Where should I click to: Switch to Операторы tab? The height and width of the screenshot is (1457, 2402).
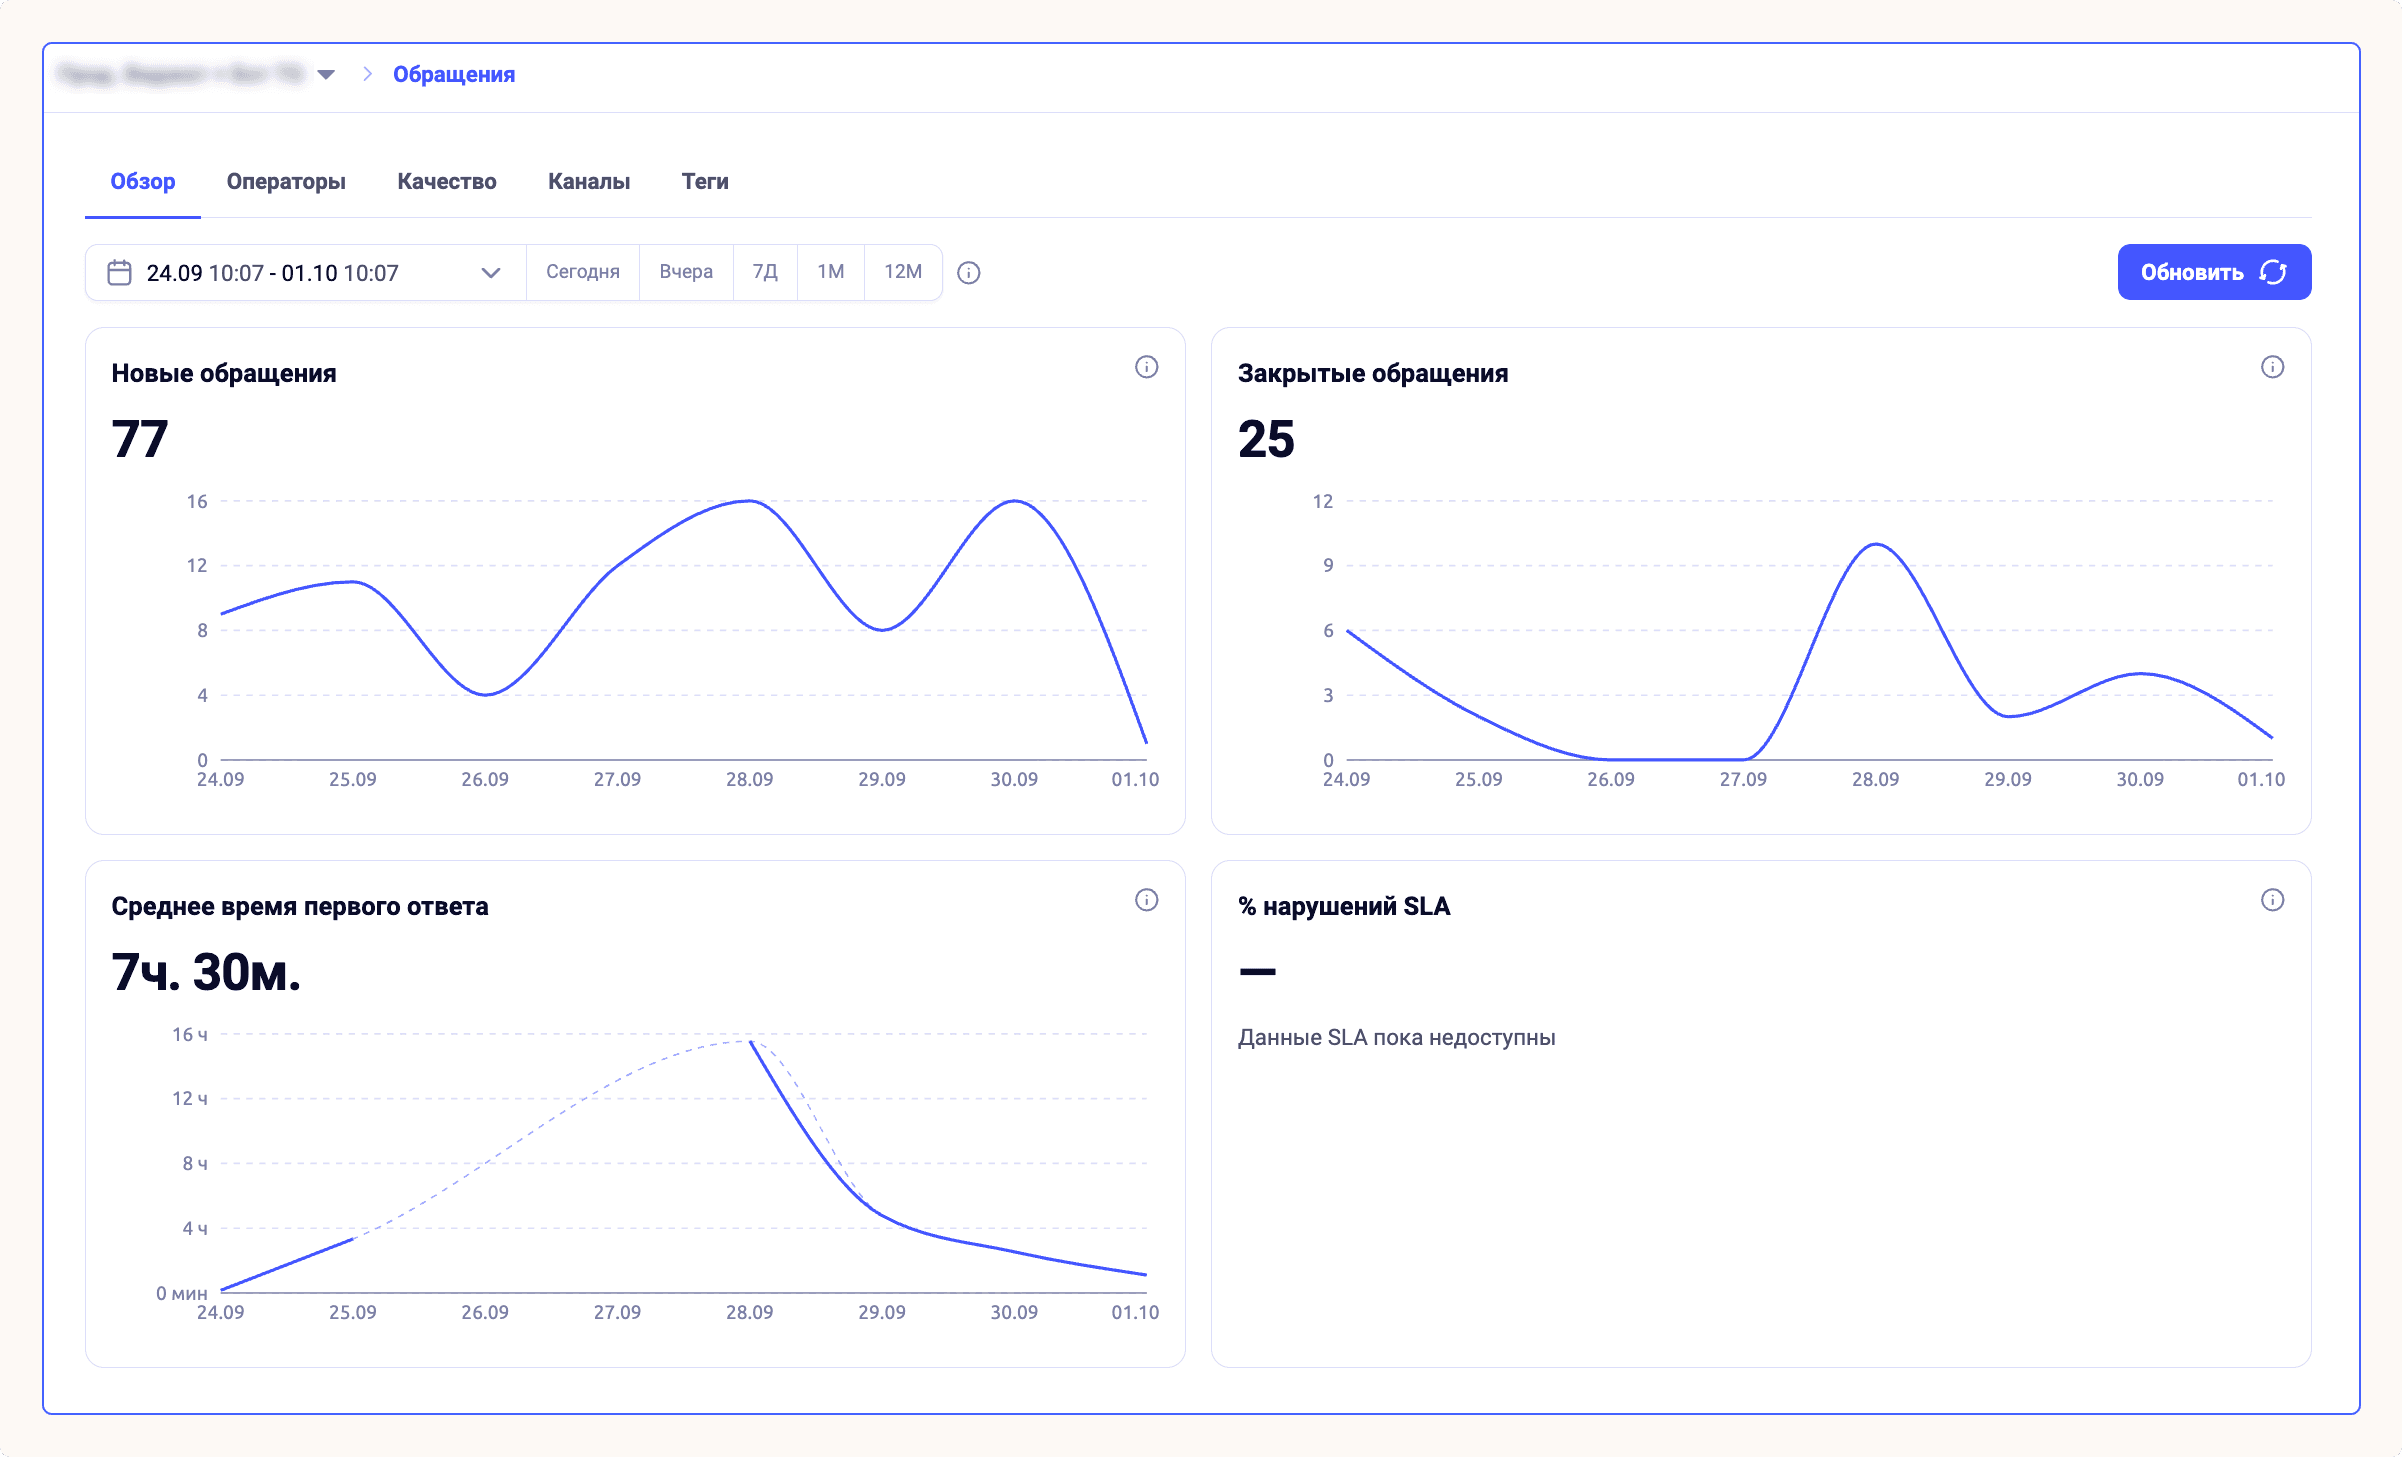pos(286,182)
